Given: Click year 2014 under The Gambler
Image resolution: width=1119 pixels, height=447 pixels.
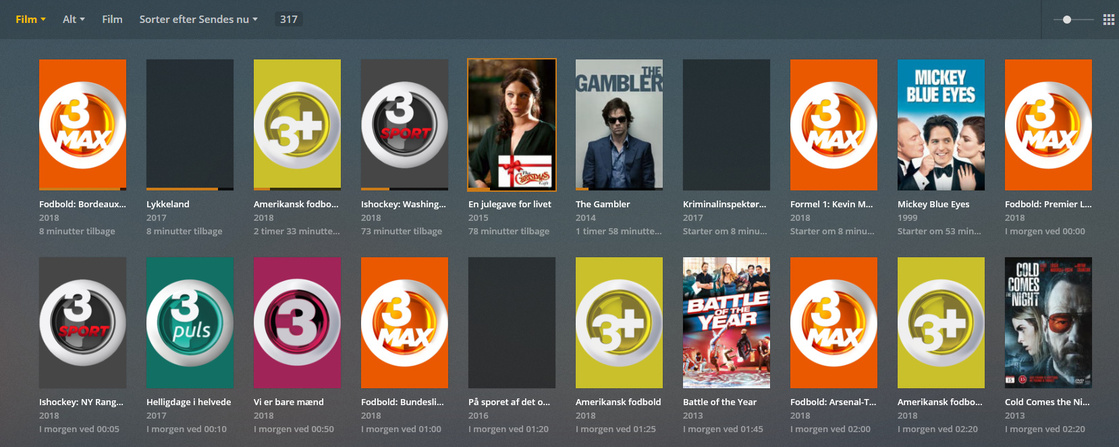Looking at the screenshot, I should tap(586, 217).
